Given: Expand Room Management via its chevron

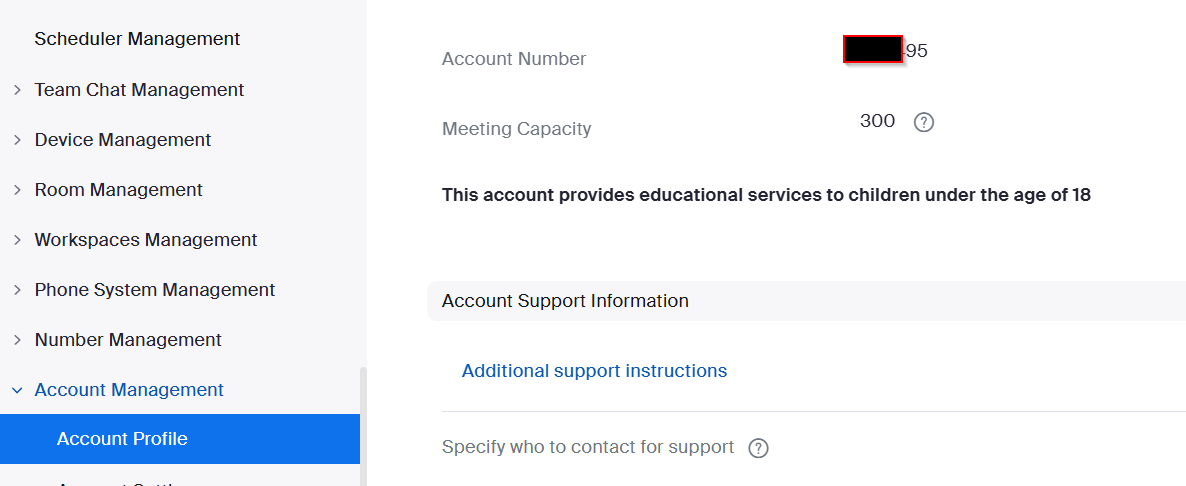Looking at the screenshot, I should pos(17,190).
